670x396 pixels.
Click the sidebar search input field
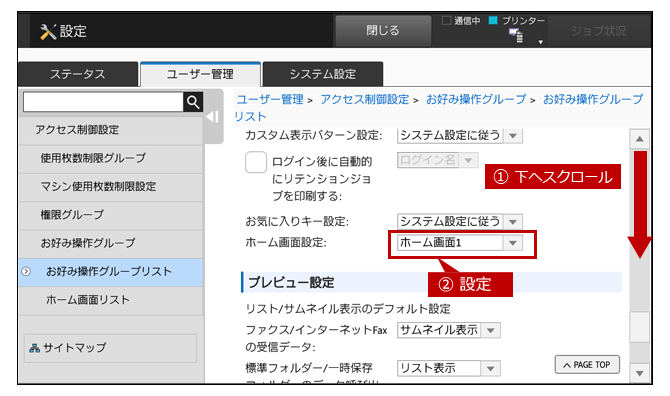(x=103, y=102)
